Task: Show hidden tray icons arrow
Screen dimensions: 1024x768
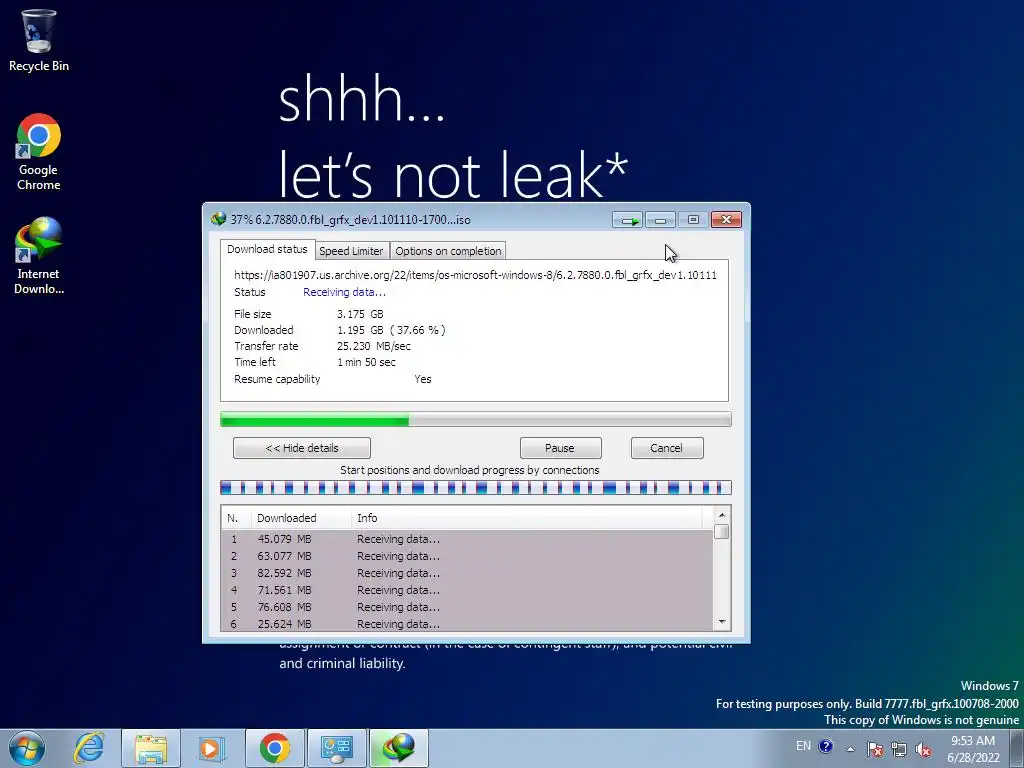Action: [x=850, y=749]
